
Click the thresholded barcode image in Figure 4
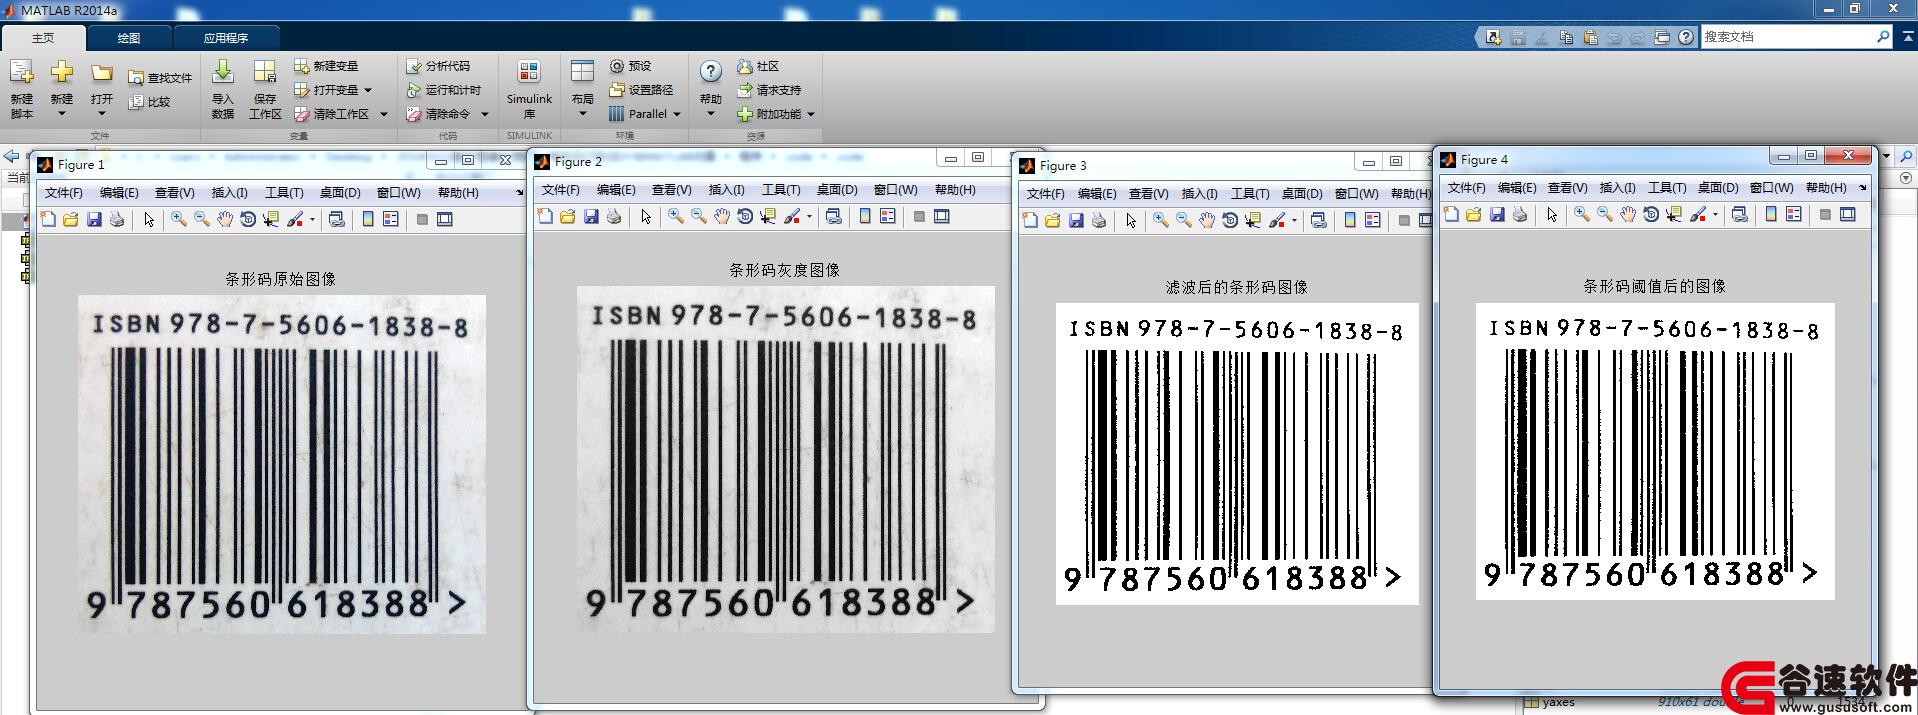pyautogui.click(x=1655, y=451)
